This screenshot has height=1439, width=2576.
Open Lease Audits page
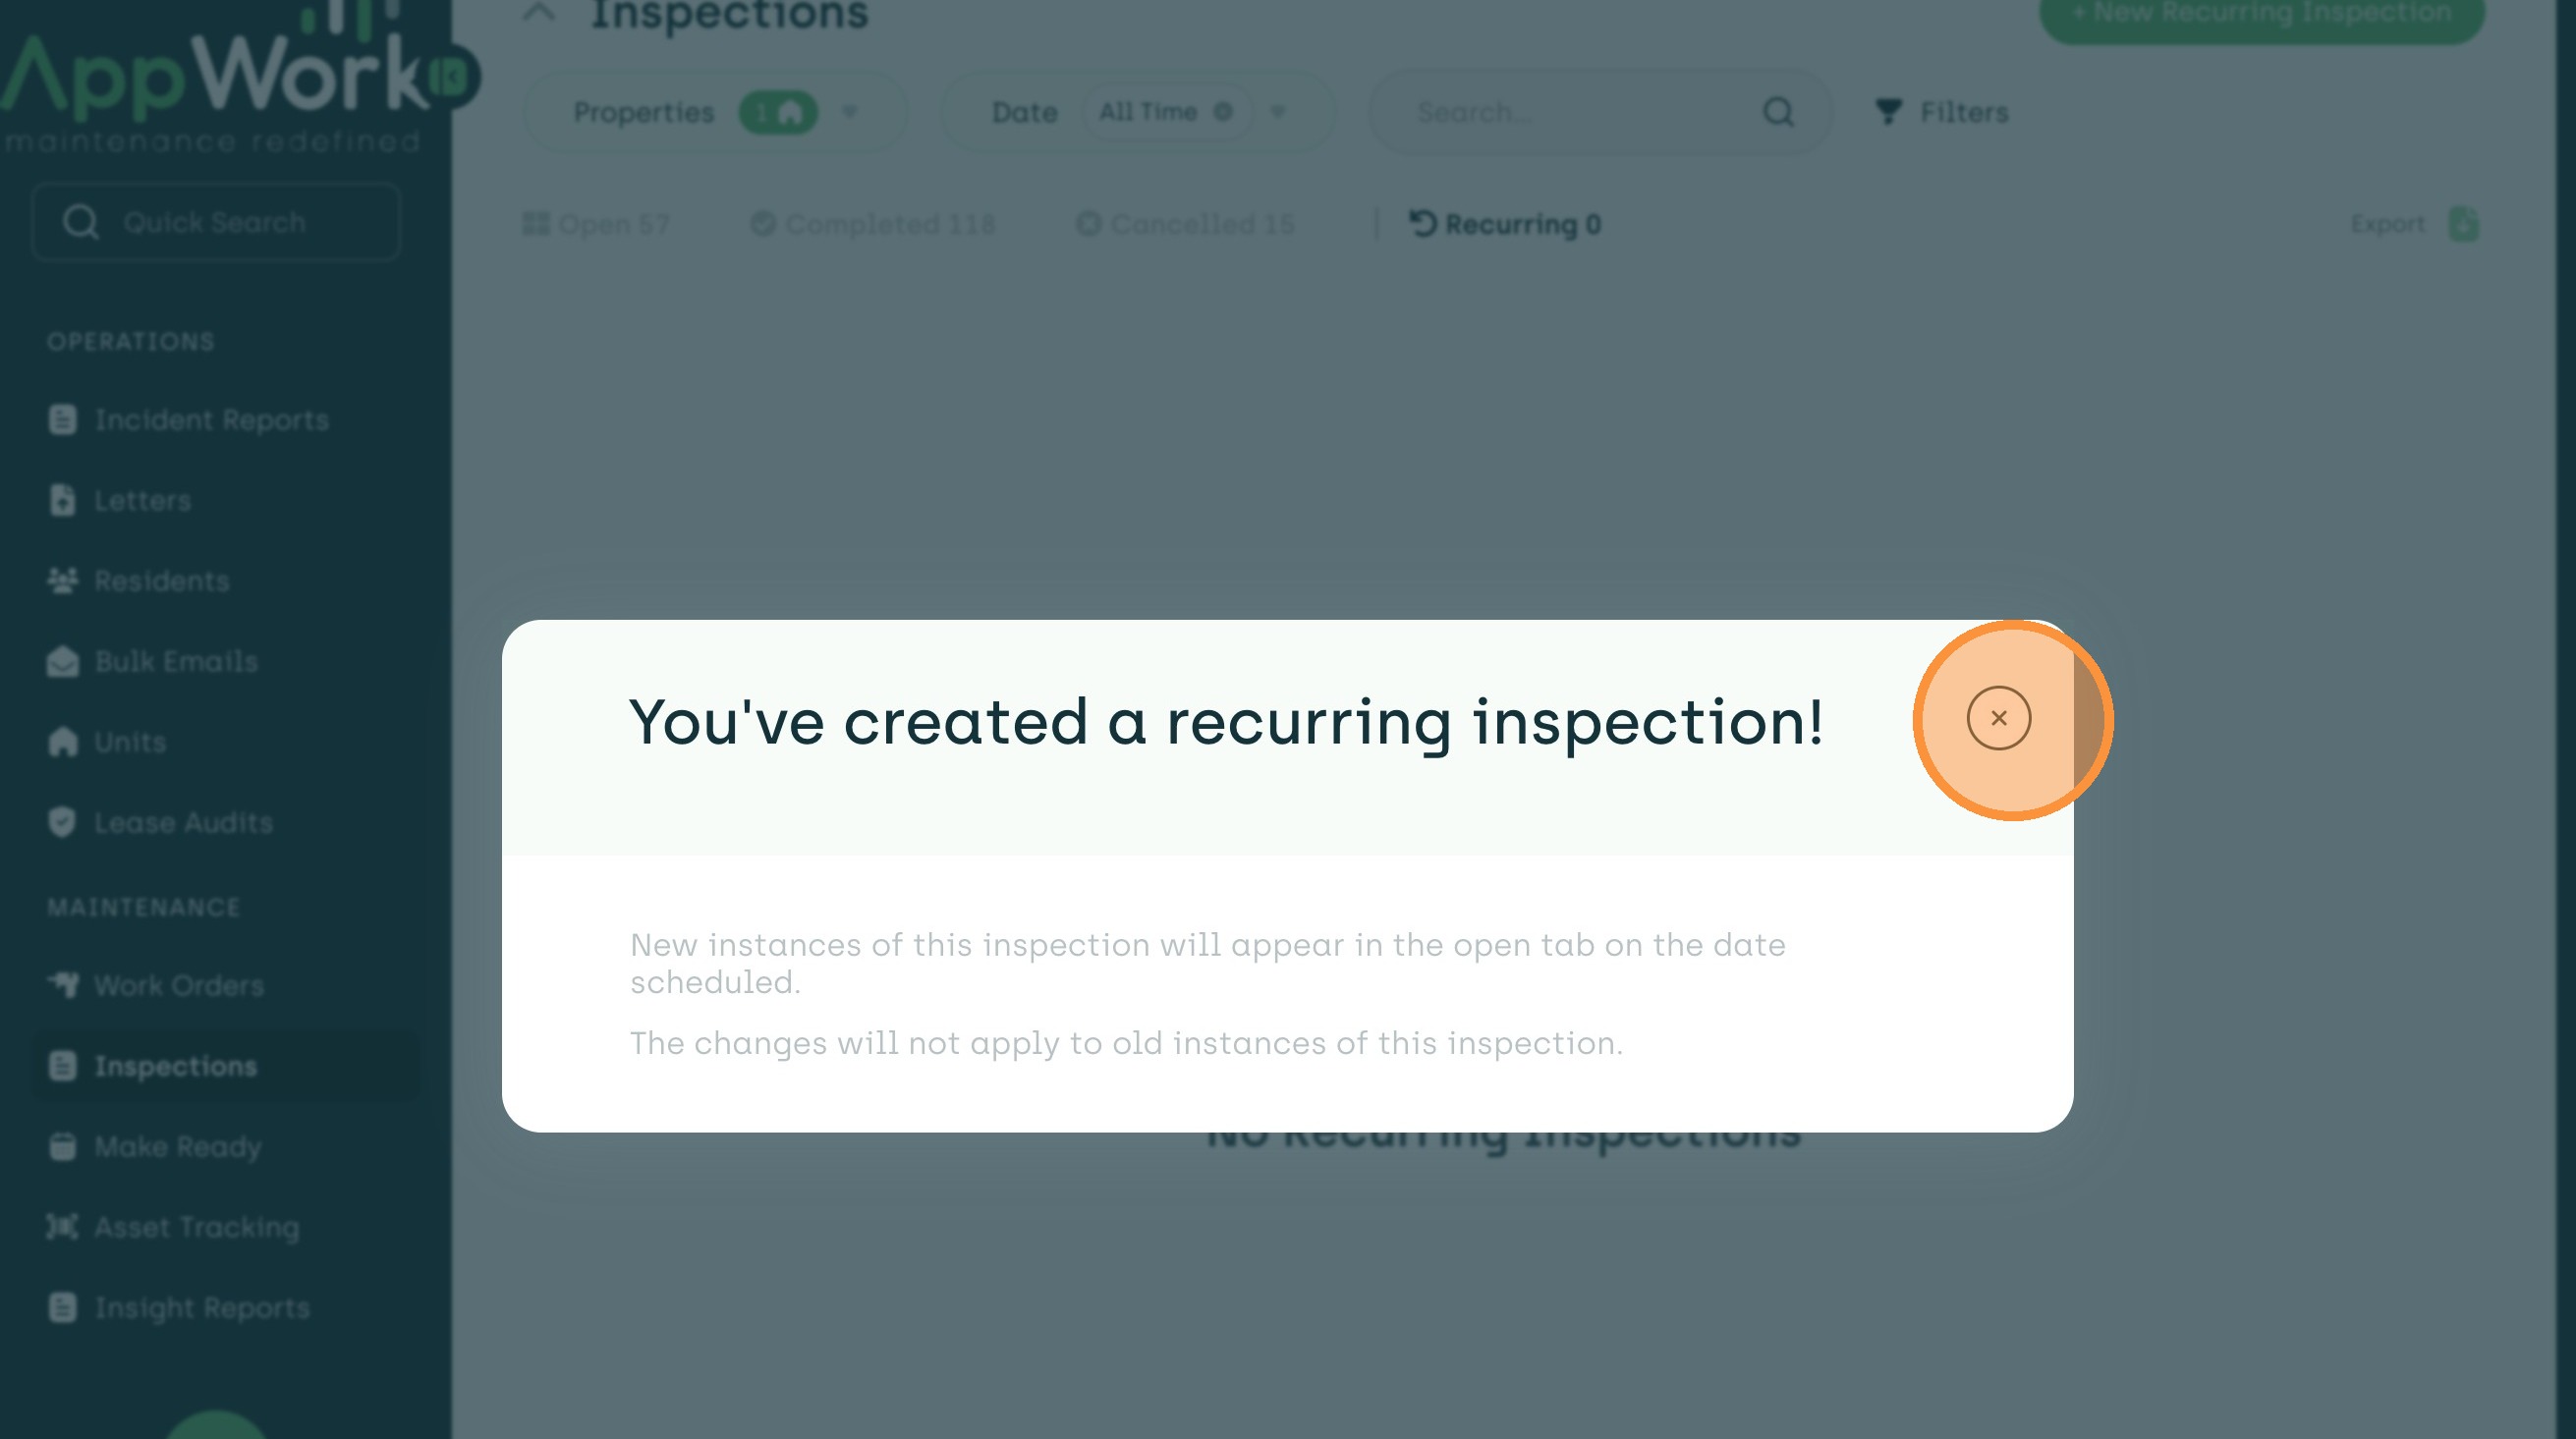coord(182,822)
